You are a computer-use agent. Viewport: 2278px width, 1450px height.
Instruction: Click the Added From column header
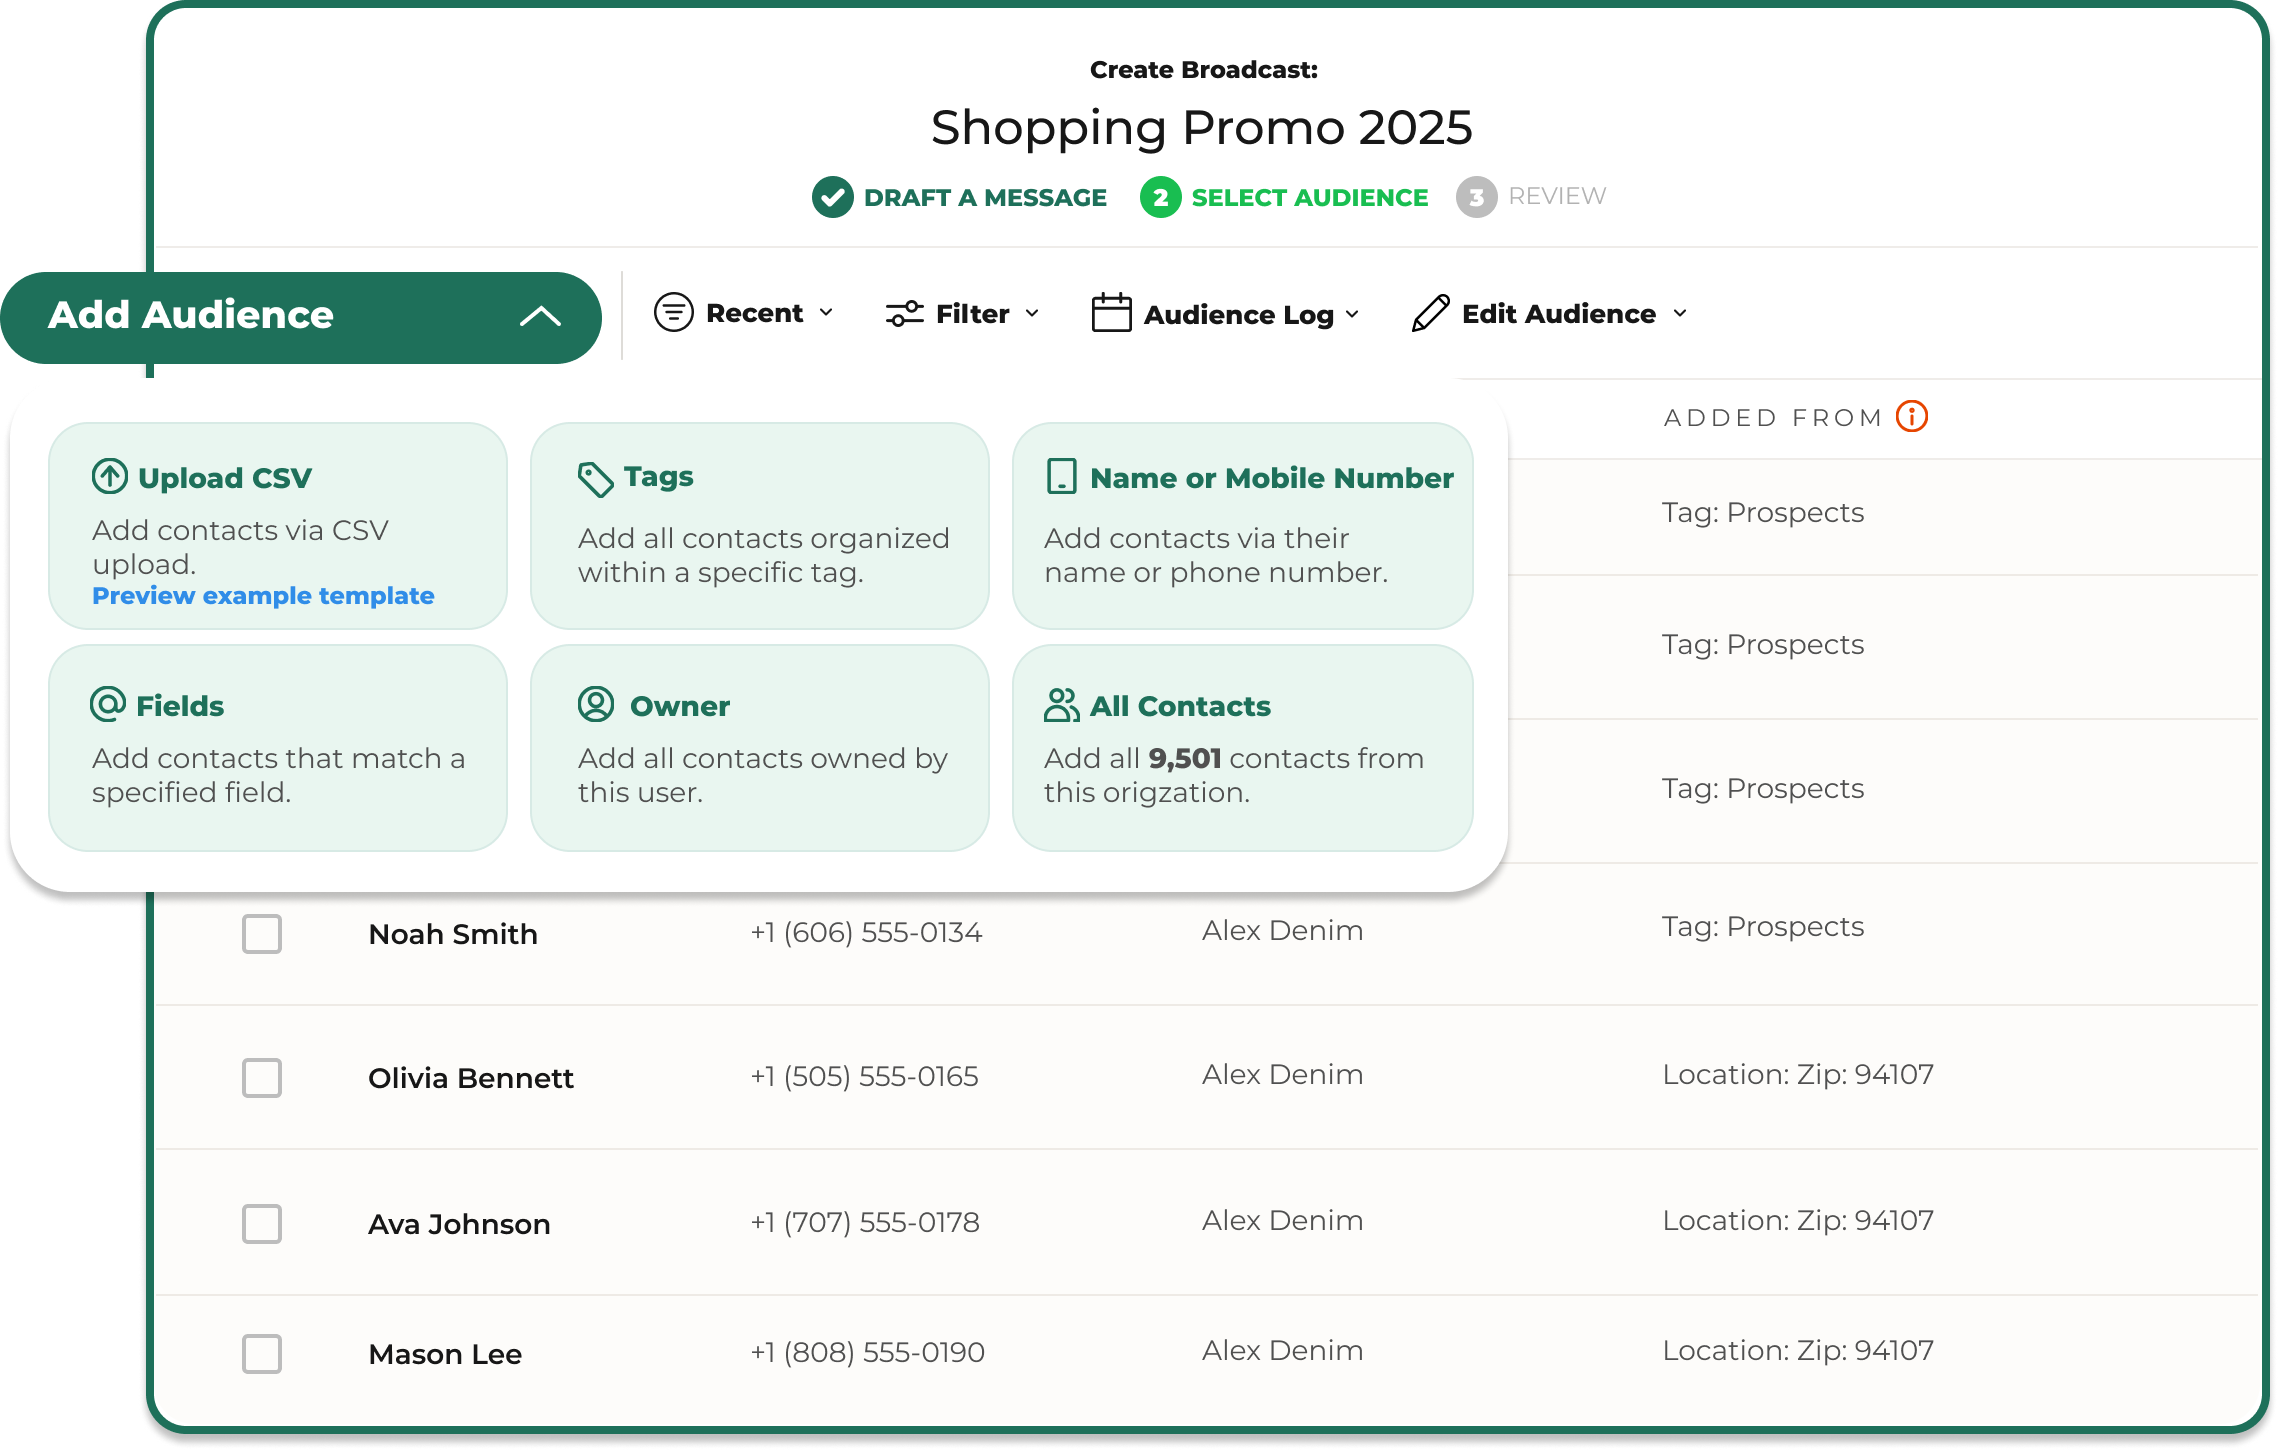pyautogui.click(x=1773, y=417)
